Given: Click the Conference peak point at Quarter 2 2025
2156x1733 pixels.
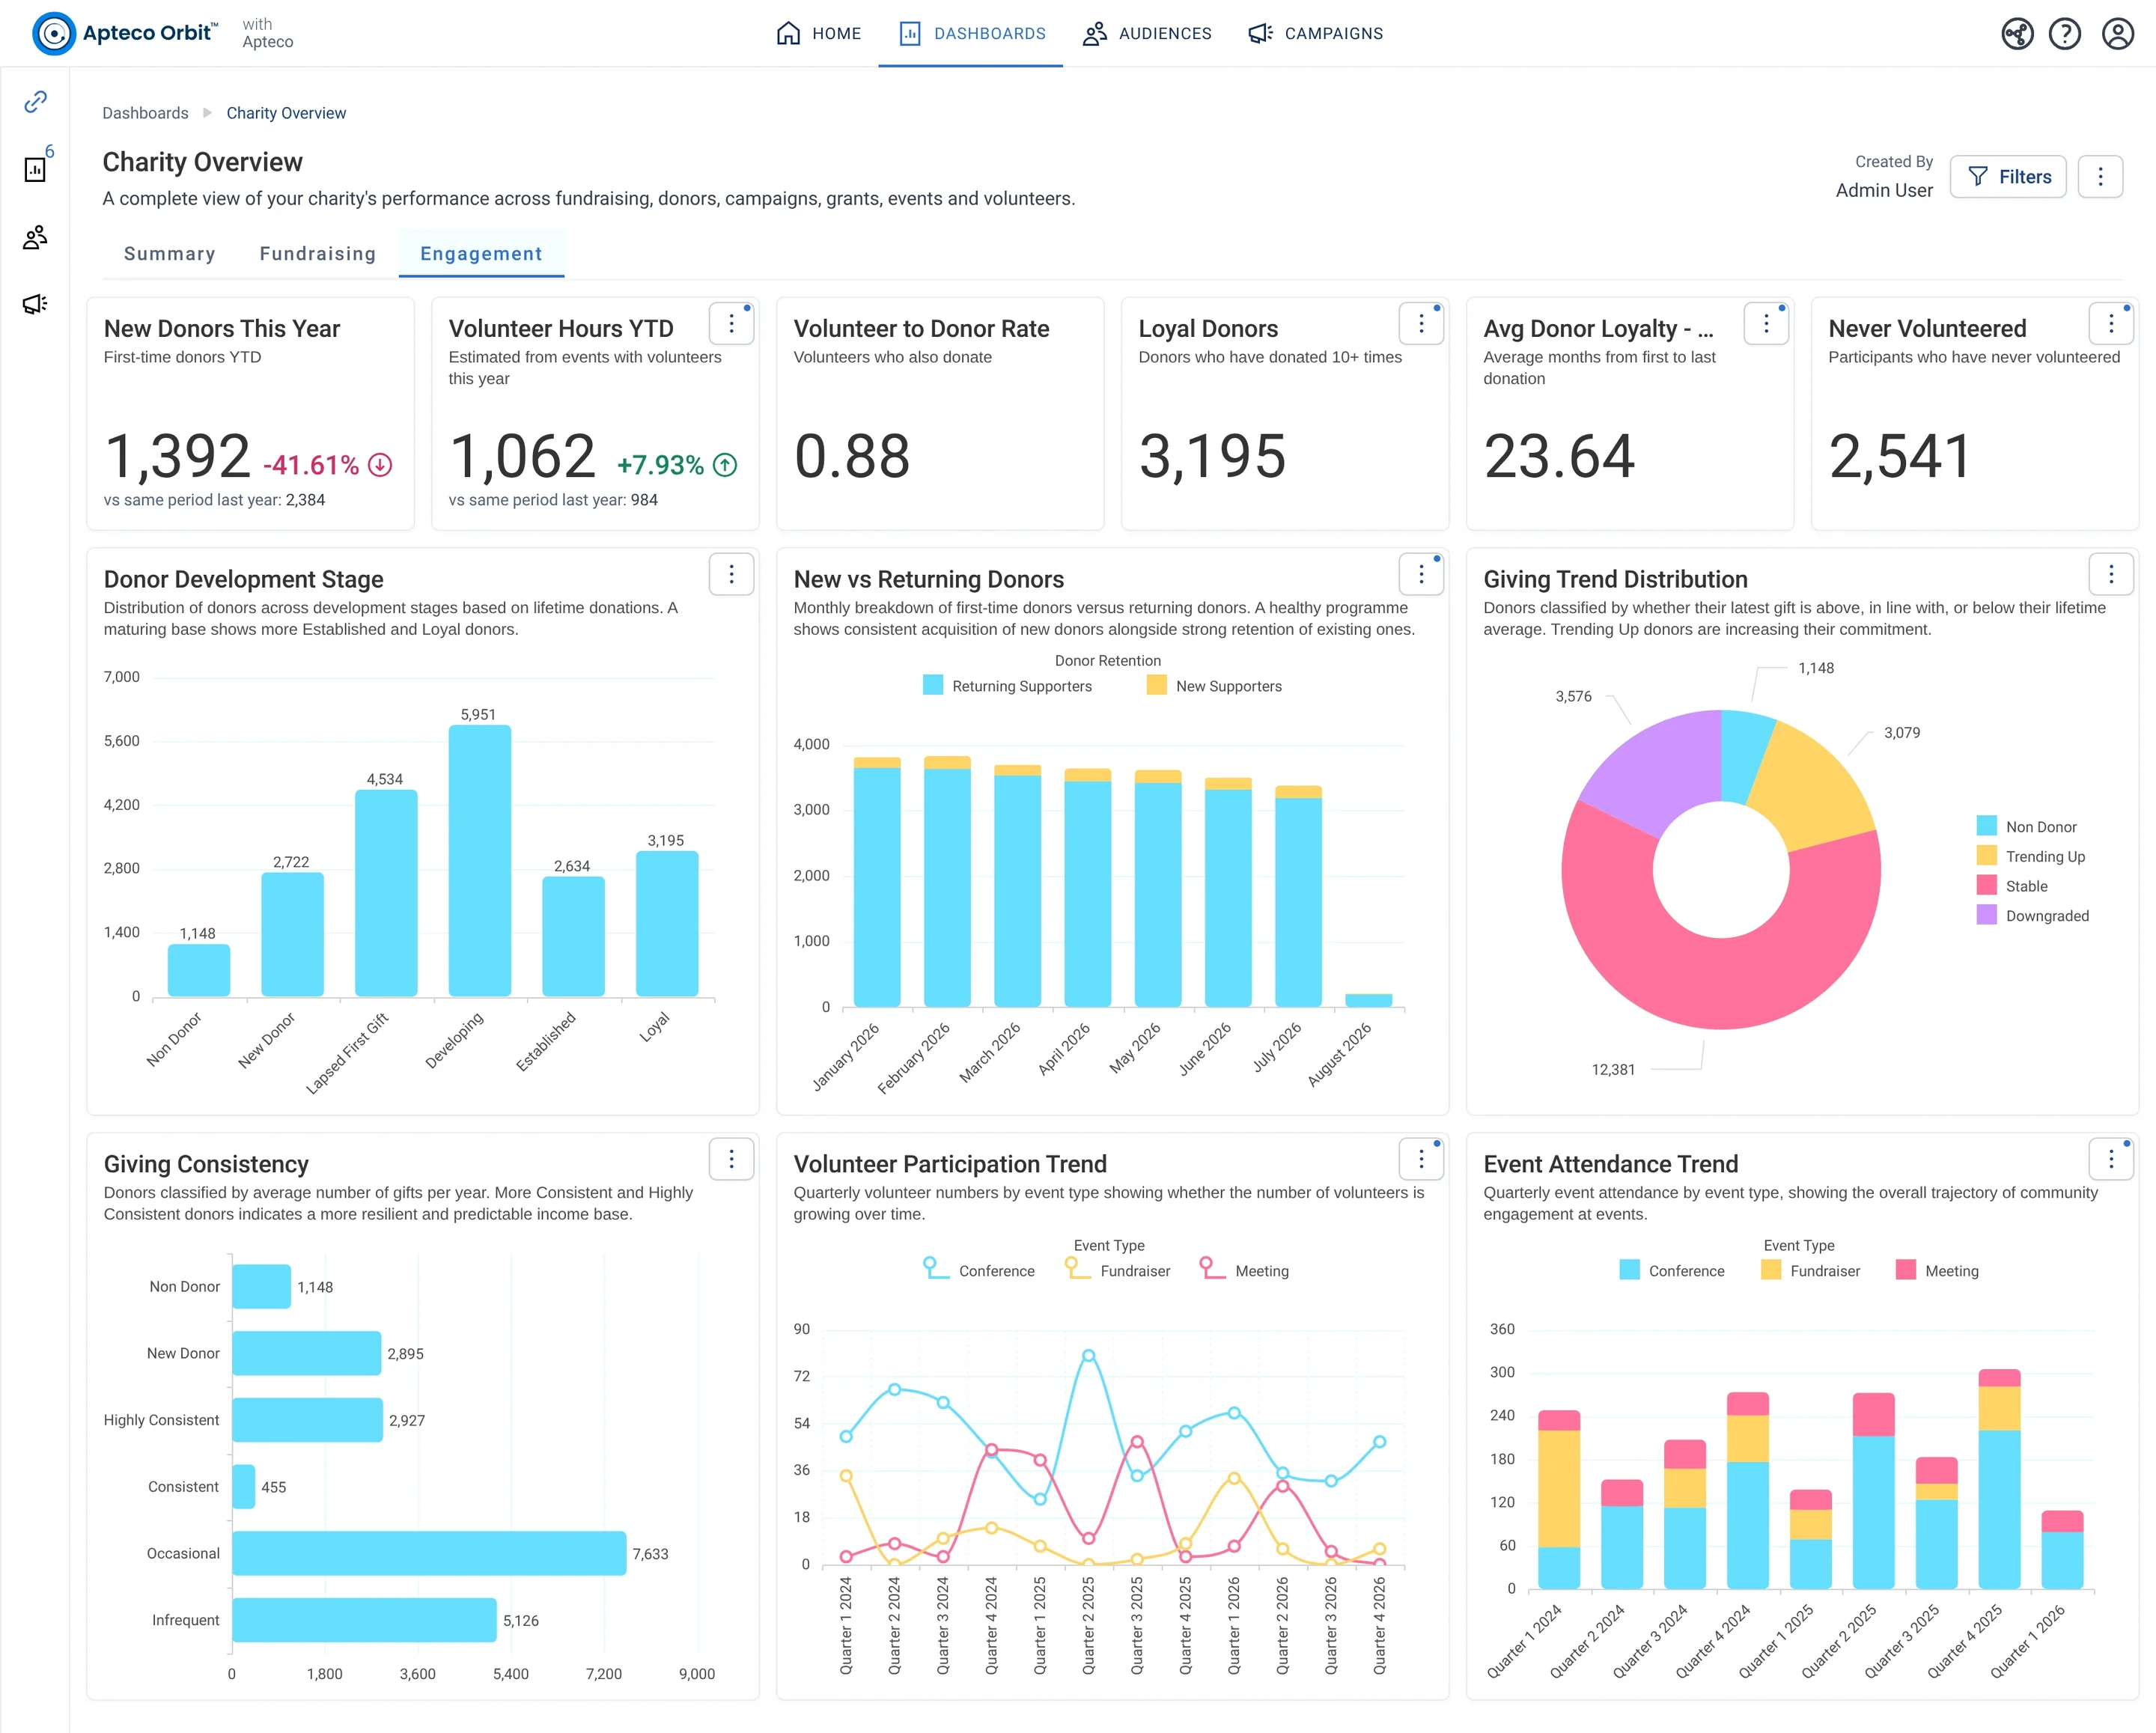Looking at the screenshot, I should pos(1088,1356).
